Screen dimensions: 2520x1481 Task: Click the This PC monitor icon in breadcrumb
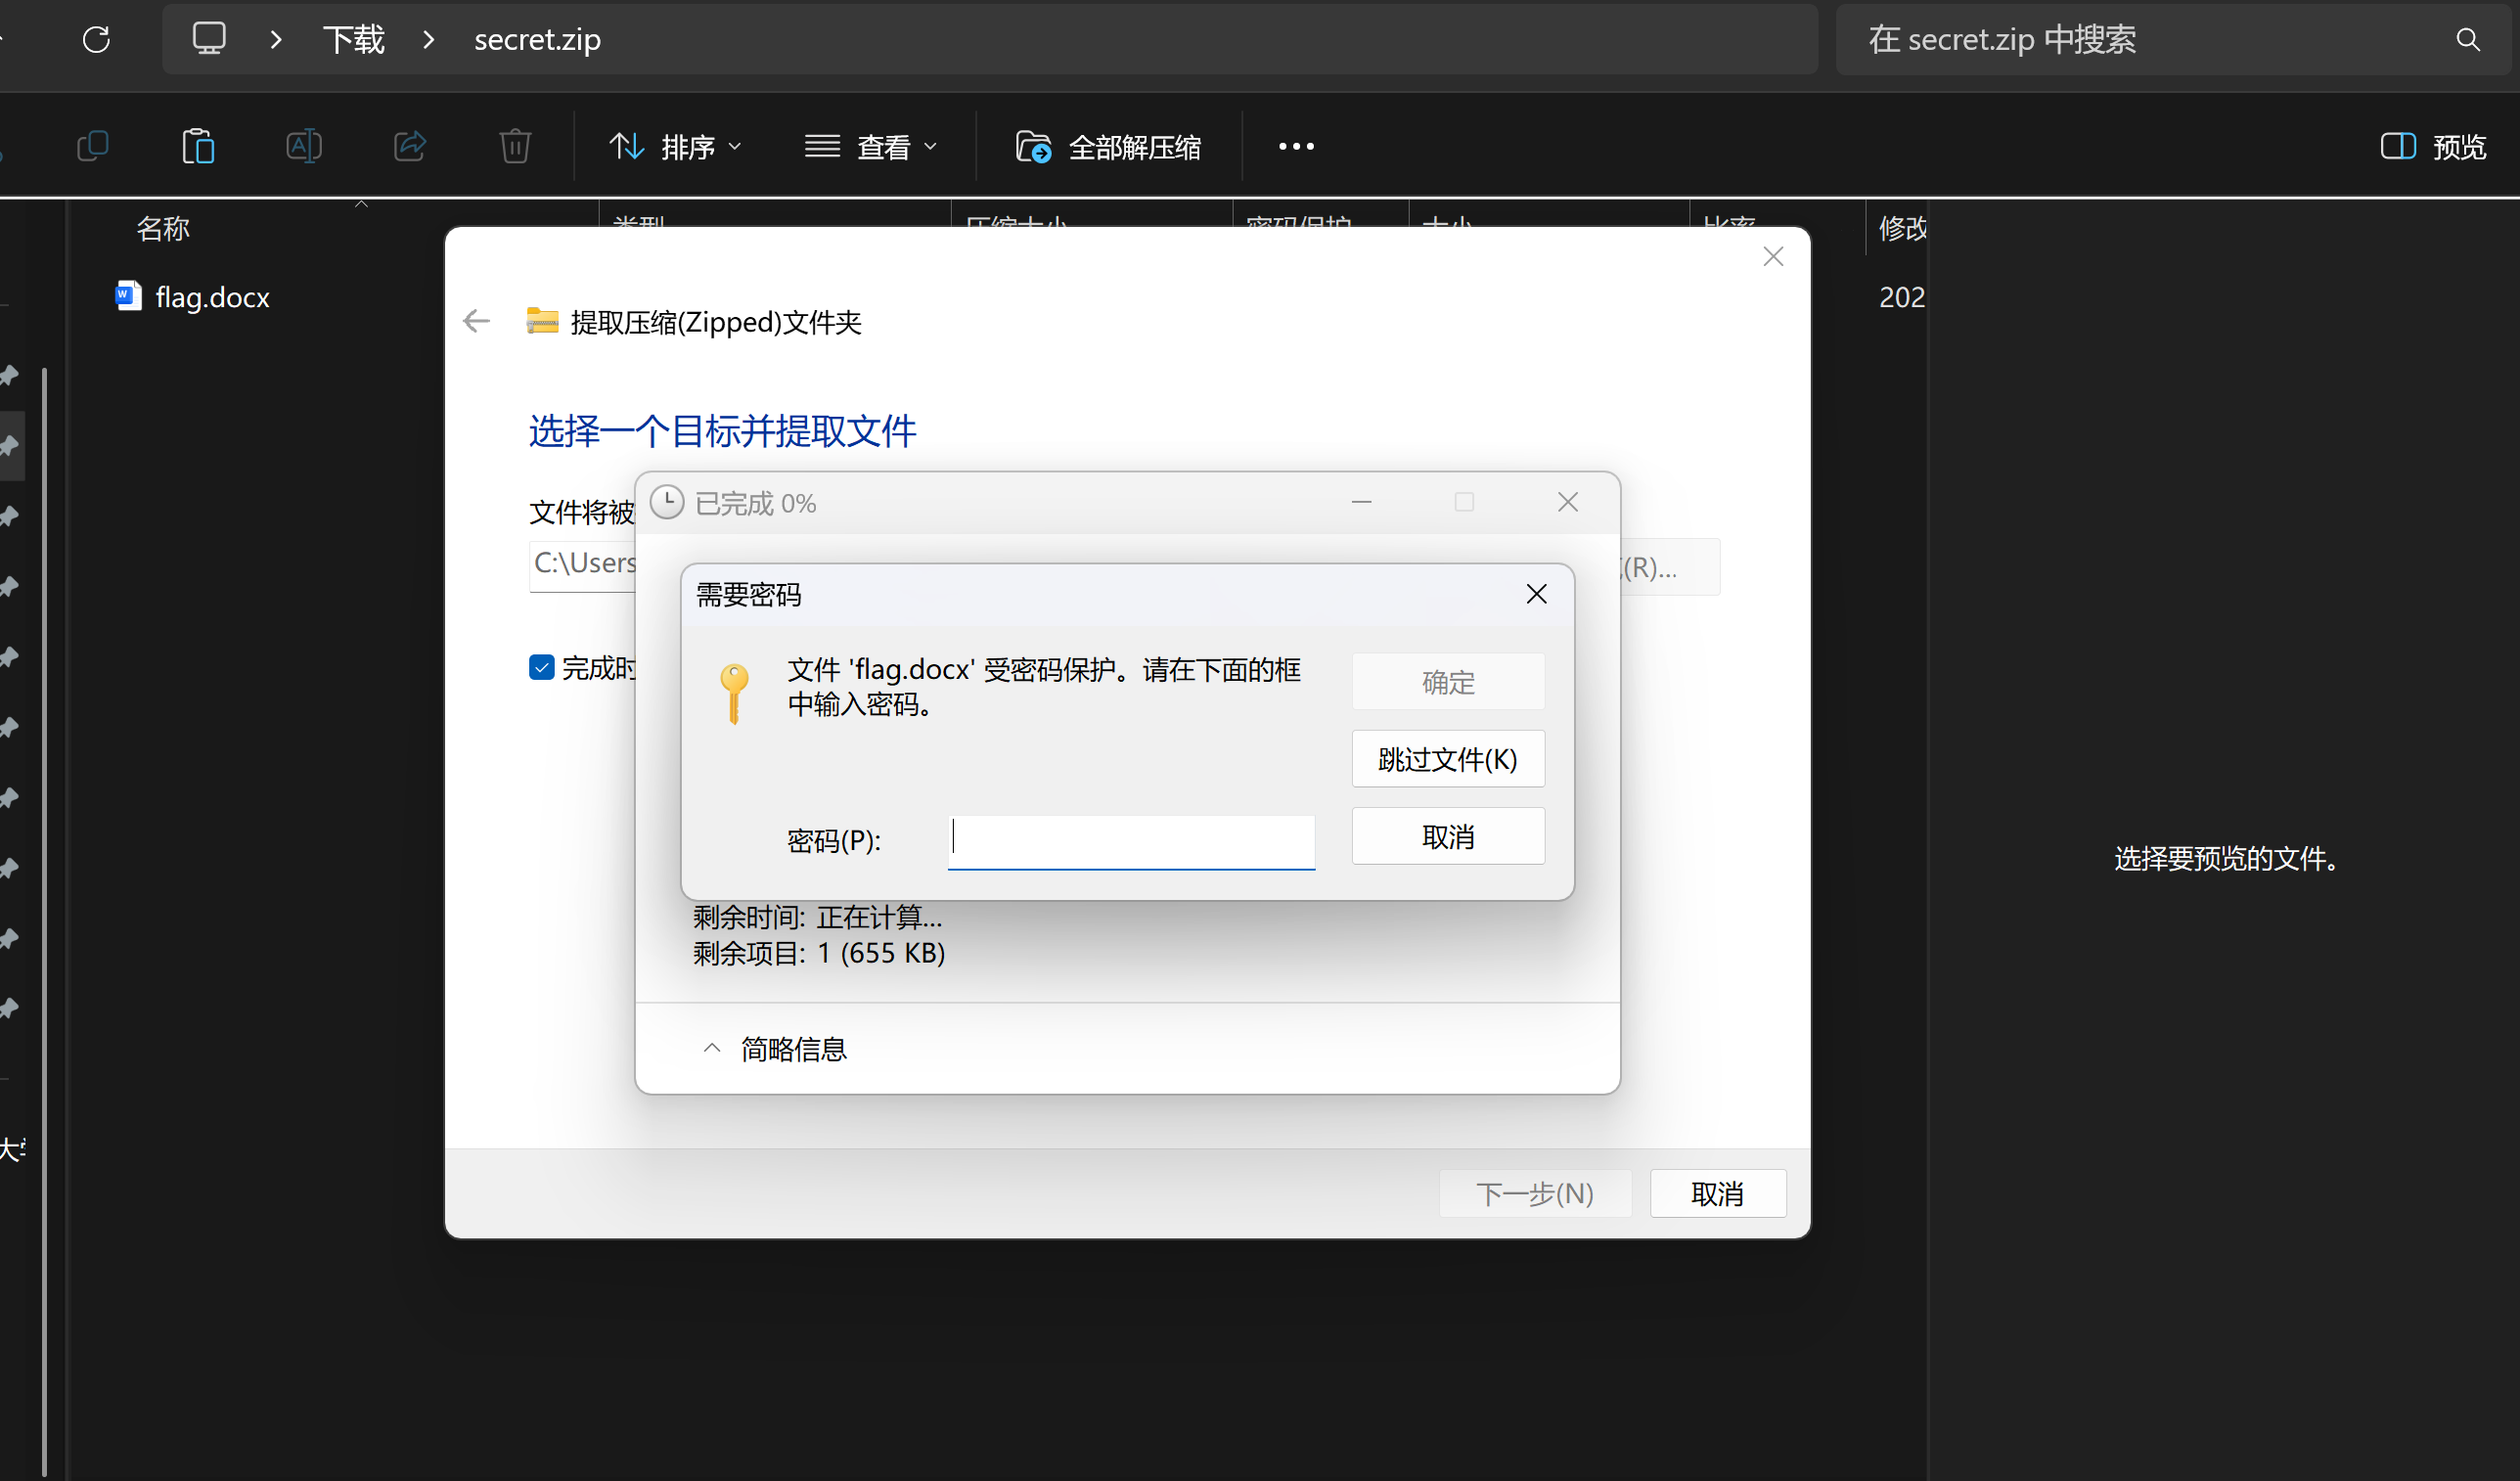click(x=209, y=39)
